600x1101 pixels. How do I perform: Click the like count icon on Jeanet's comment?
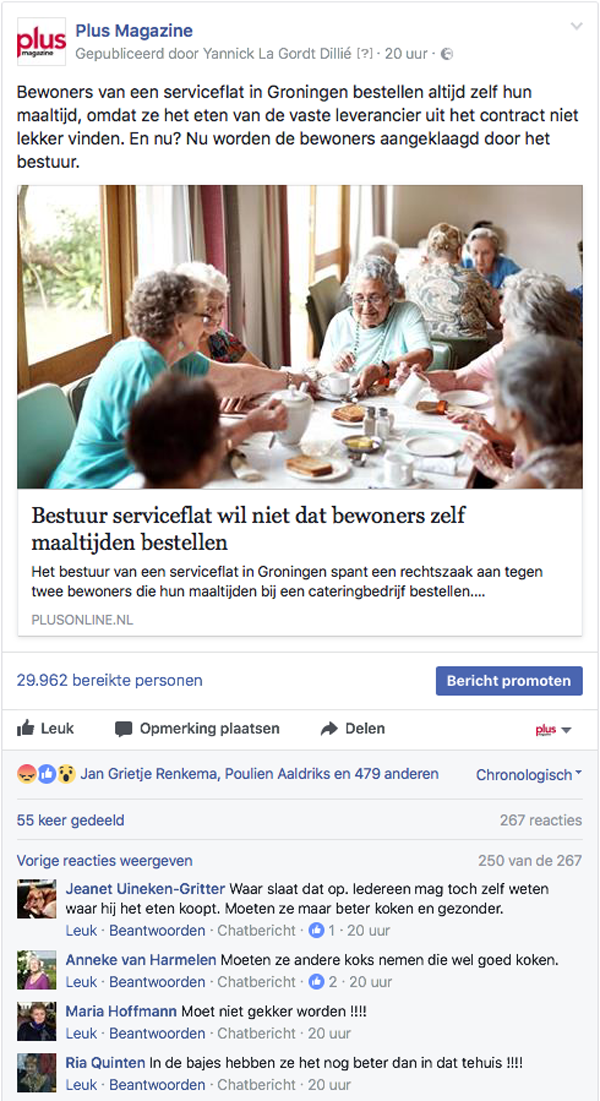pos(317,930)
